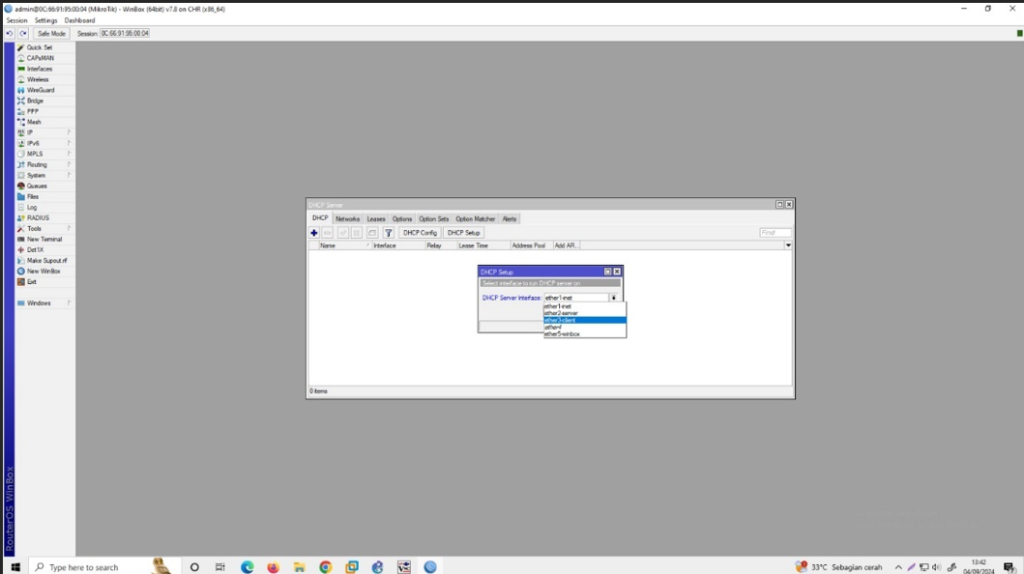
Task: Switch to the Leases tab
Action: [x=376, y=219]
